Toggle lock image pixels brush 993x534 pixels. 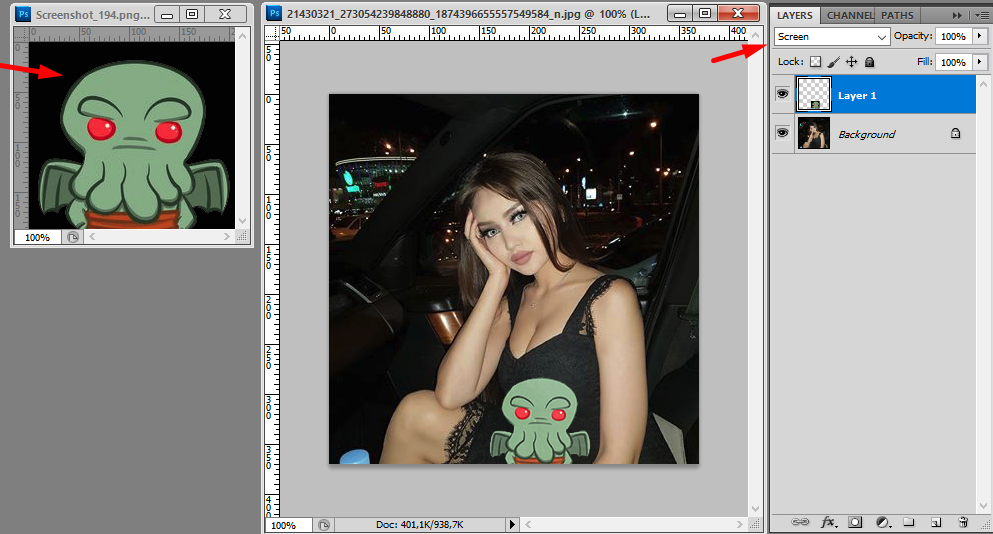[x=833, y=61]
